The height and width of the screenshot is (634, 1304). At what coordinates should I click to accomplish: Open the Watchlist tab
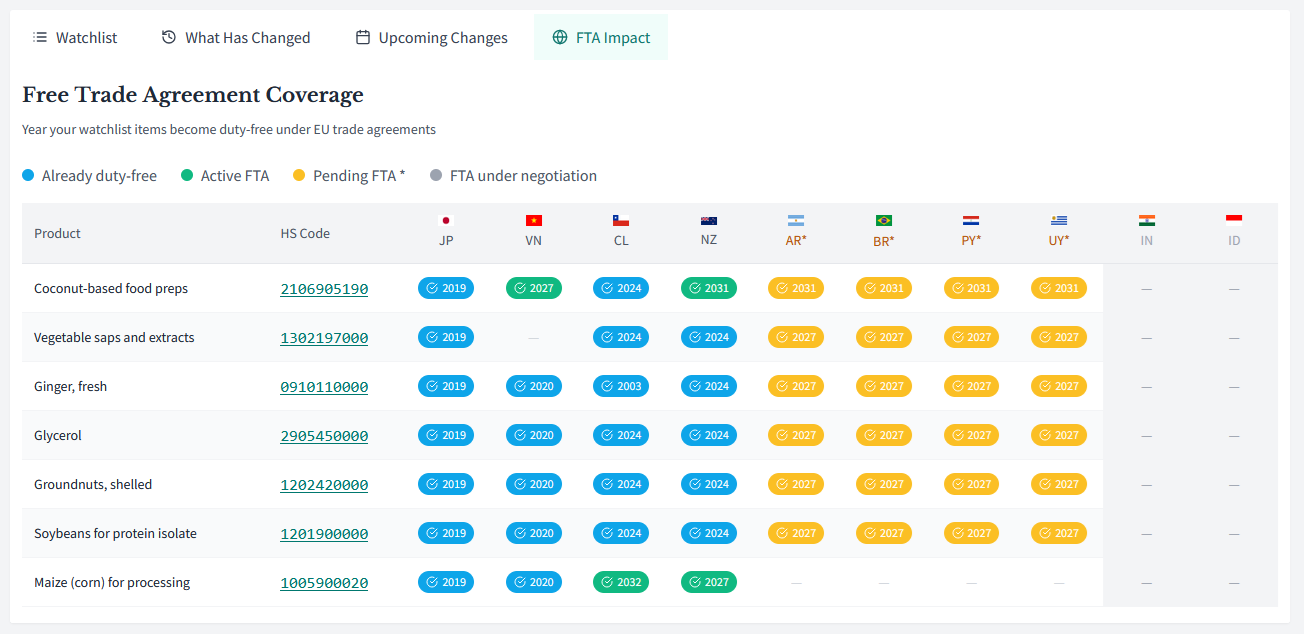tap(75, 38)
